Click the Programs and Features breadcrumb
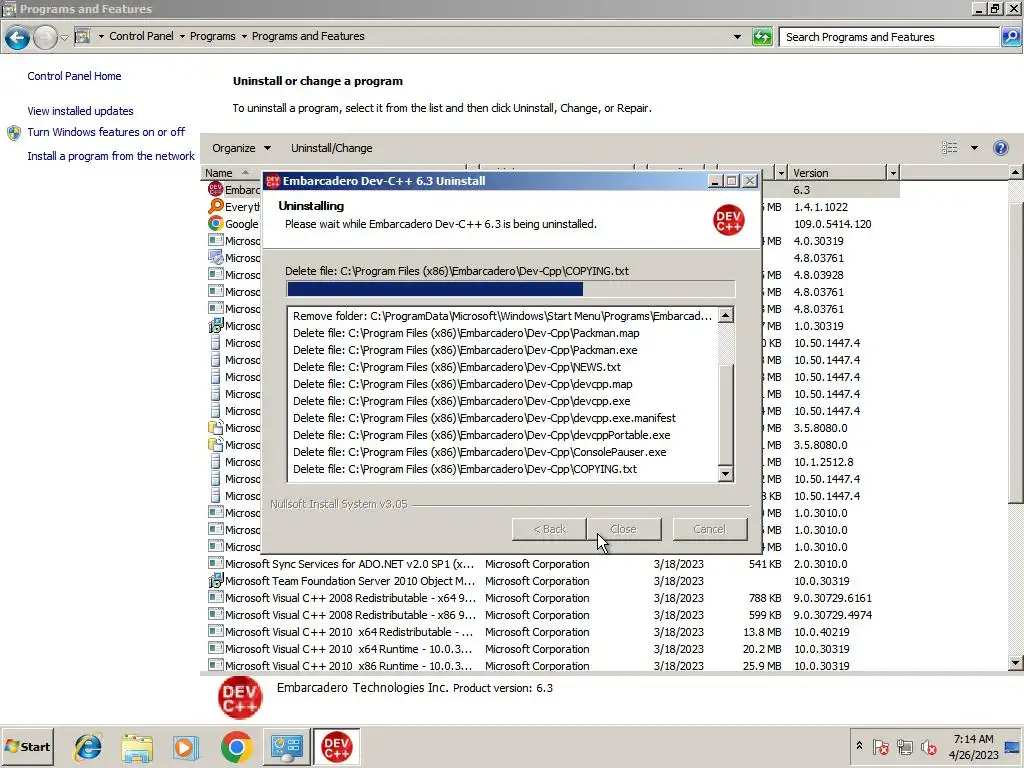 click(x=308, y=36)
